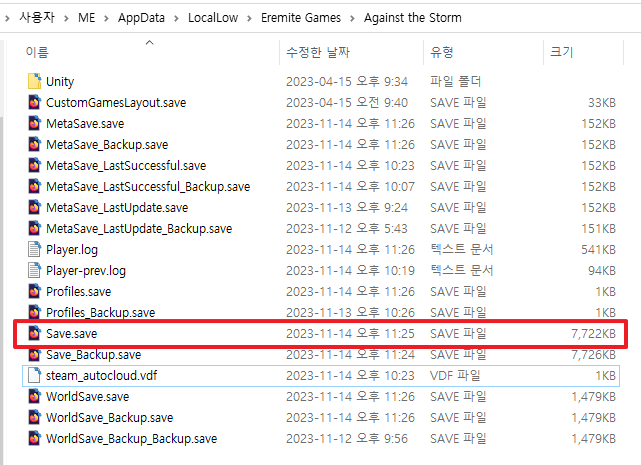Click the 541KB size of Player.log

598,249
